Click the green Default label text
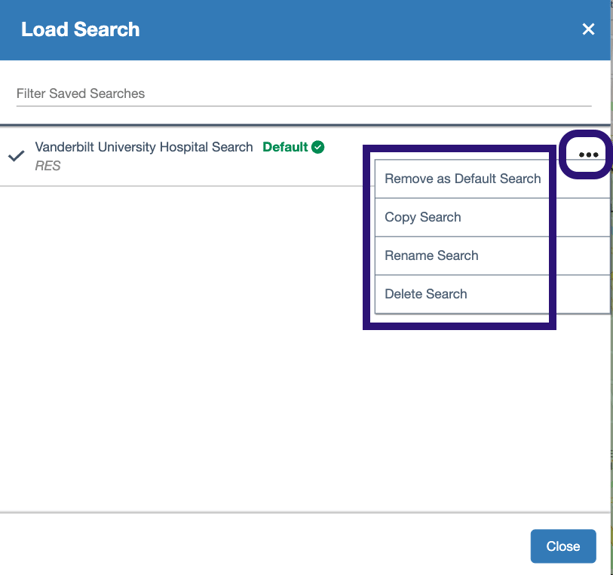613x575 pixels. click(285, 147)
